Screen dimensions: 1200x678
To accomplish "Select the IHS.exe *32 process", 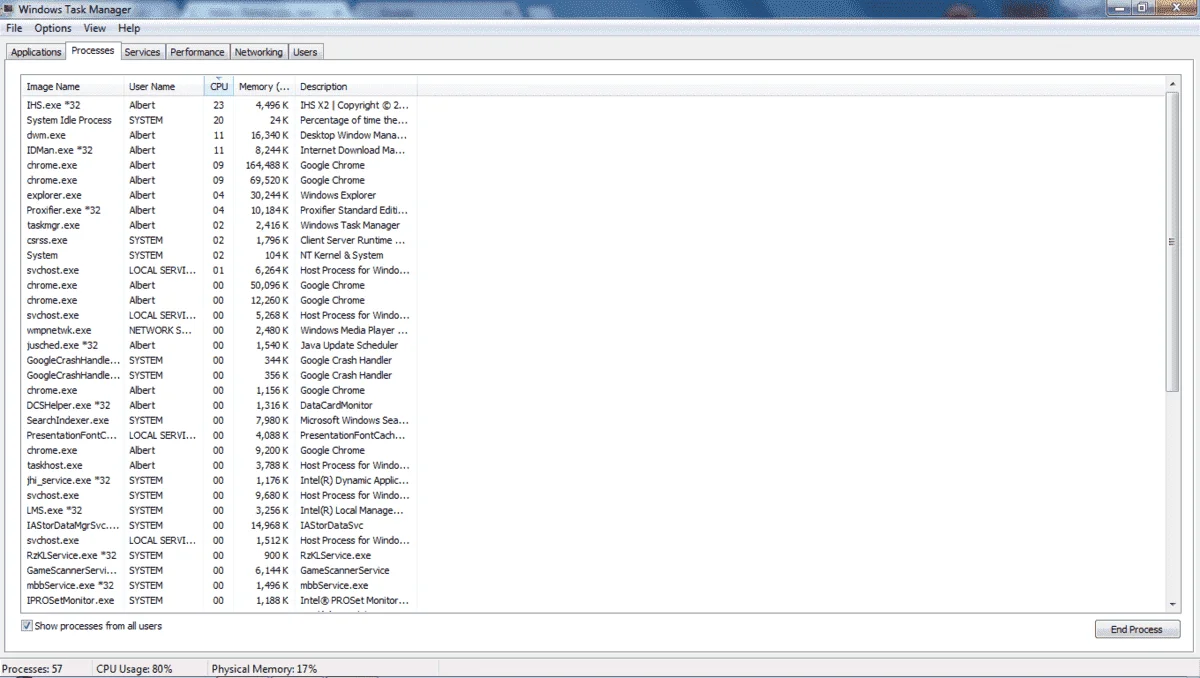I will click(219, 104).
